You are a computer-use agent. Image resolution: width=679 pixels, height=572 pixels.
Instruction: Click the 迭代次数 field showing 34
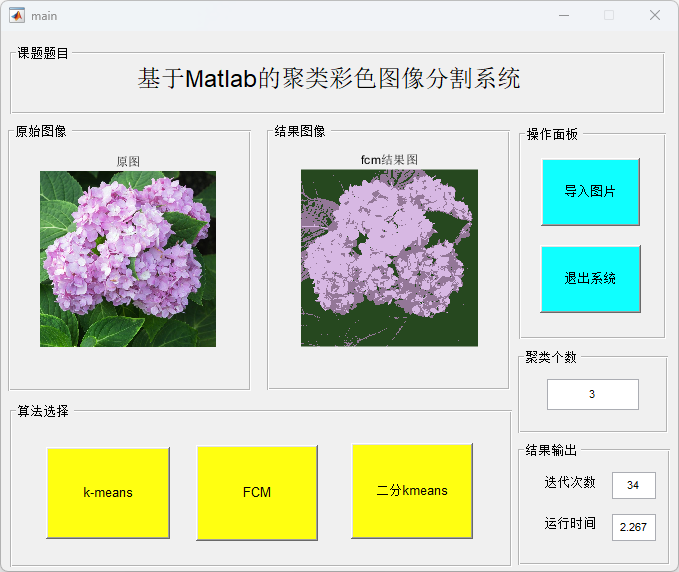point(634,485)
